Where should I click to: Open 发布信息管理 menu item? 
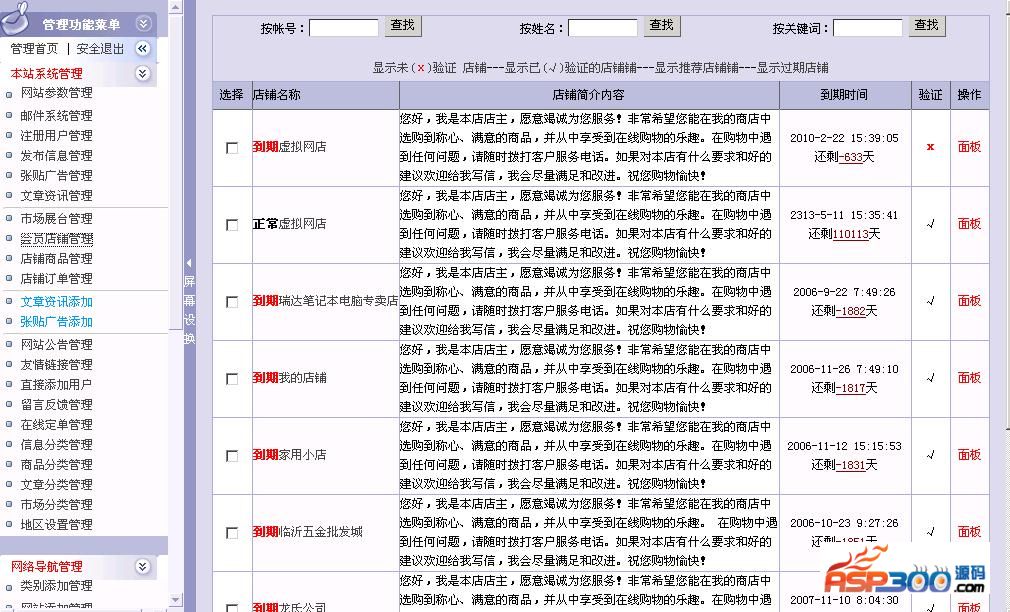[x=56, y=156]
